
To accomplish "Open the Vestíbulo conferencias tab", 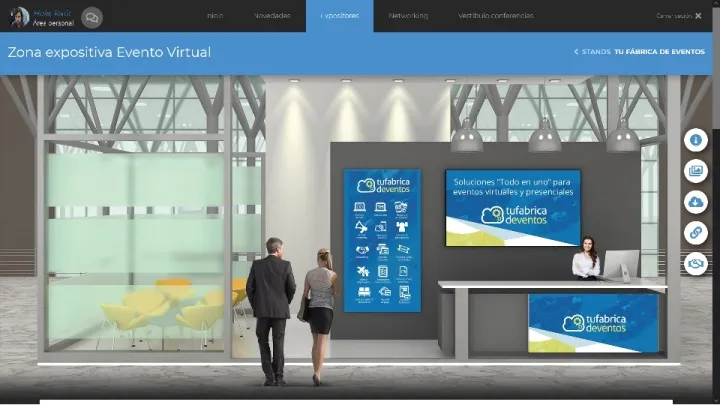I will 496,16.
